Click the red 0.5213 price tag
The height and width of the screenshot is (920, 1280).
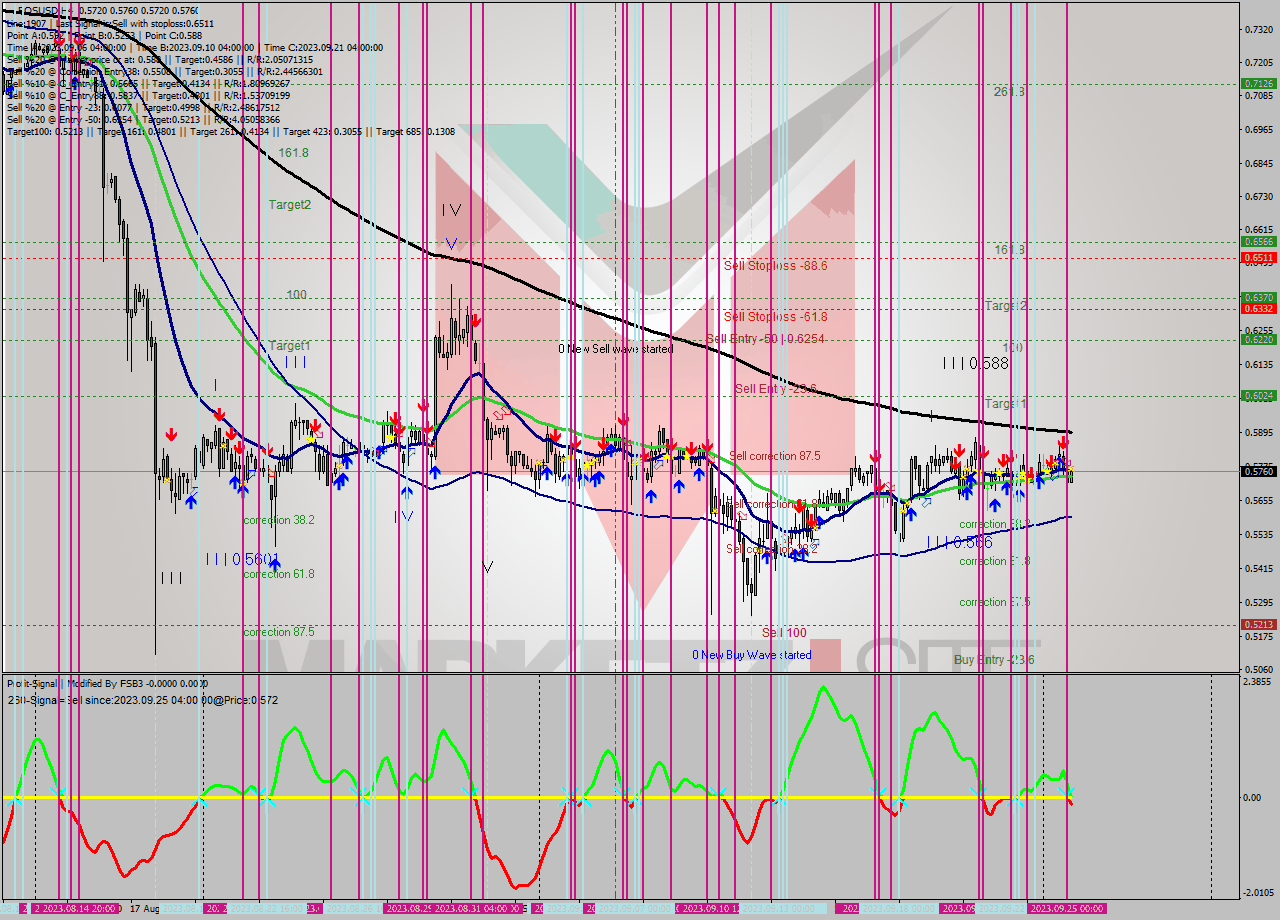pos(1257,624)
